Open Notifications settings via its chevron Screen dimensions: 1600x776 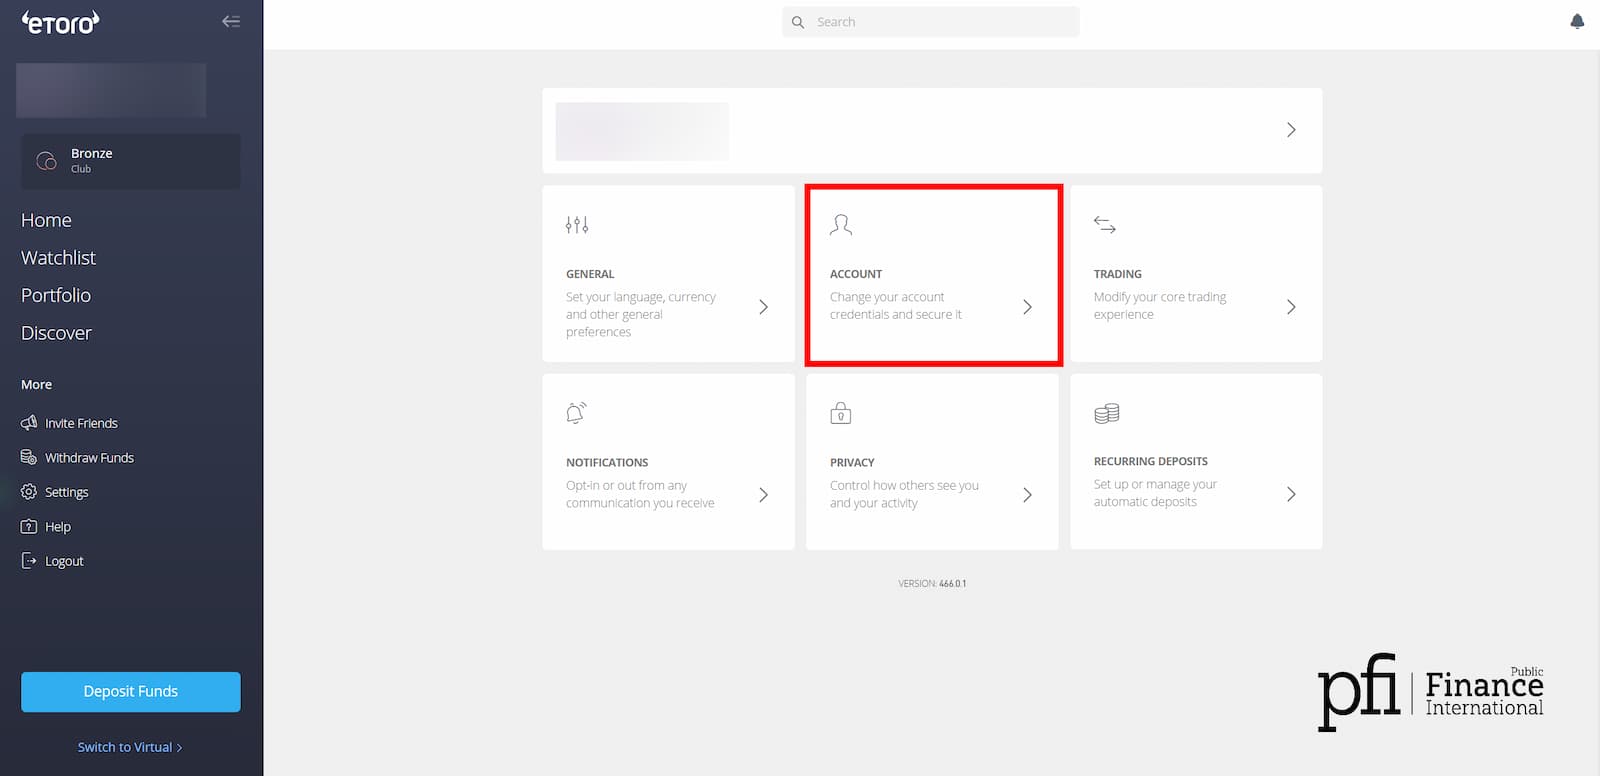coord(763,495)
